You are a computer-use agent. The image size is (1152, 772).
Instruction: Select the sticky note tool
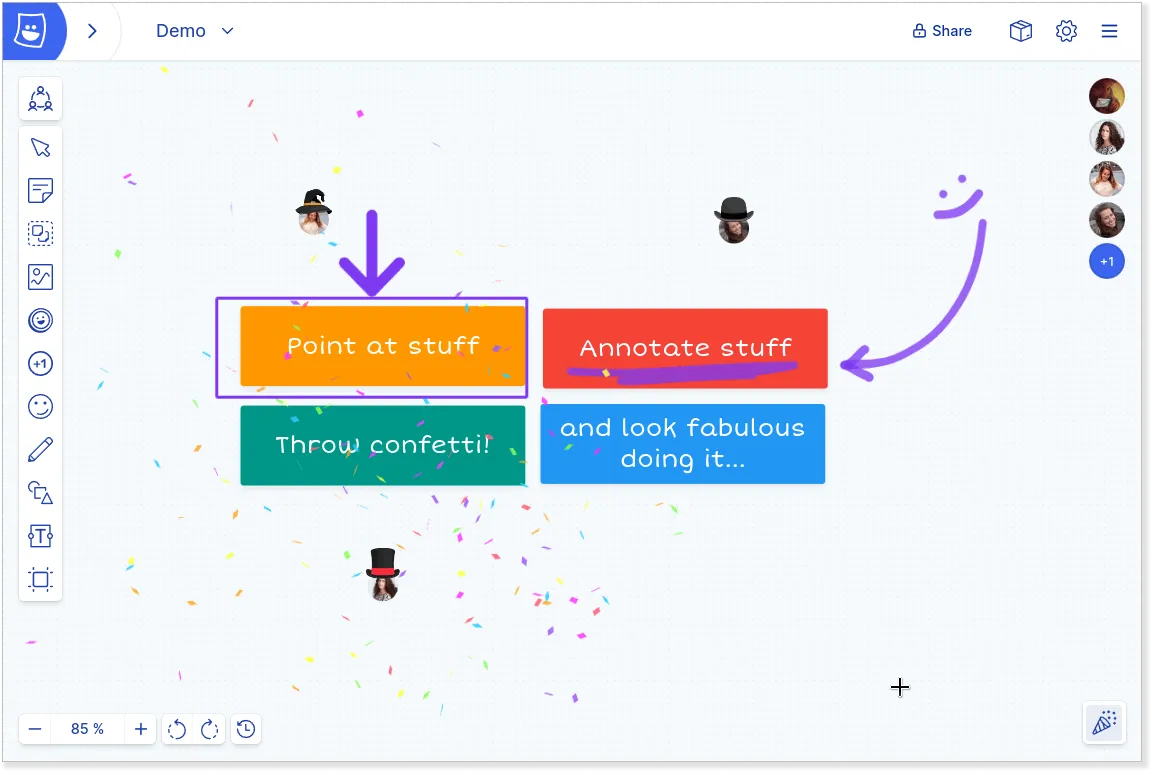[41, 190]
